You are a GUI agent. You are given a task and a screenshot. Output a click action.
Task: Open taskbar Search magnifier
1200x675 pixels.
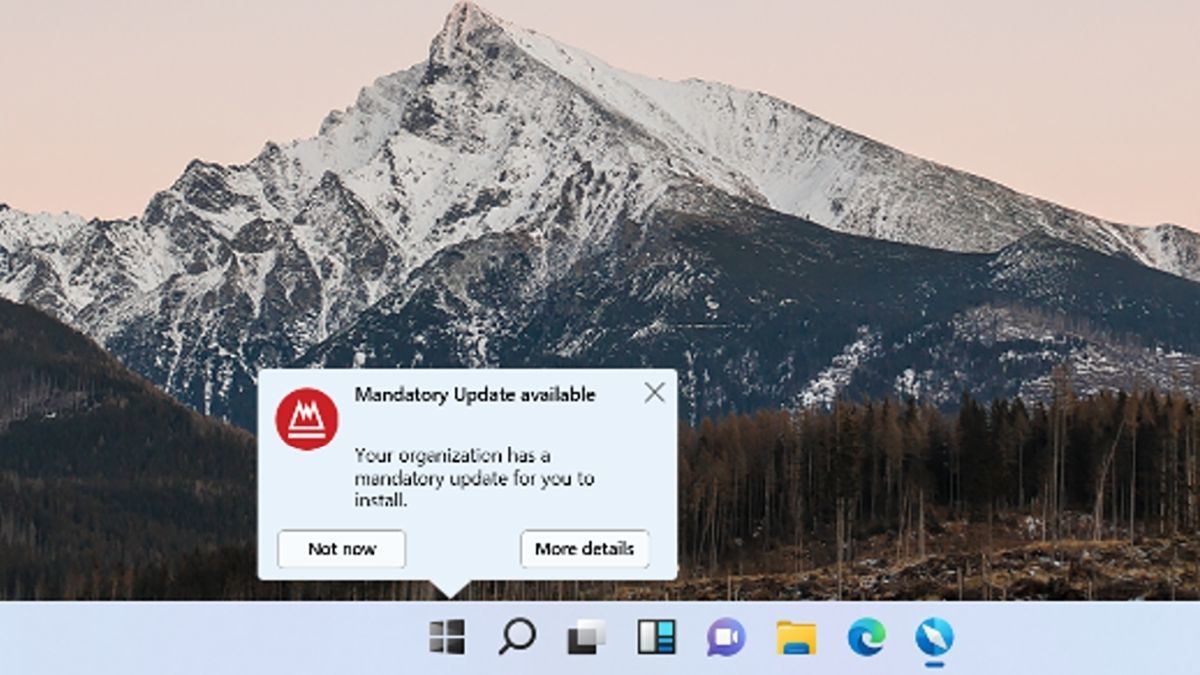(x=517, y=636)
